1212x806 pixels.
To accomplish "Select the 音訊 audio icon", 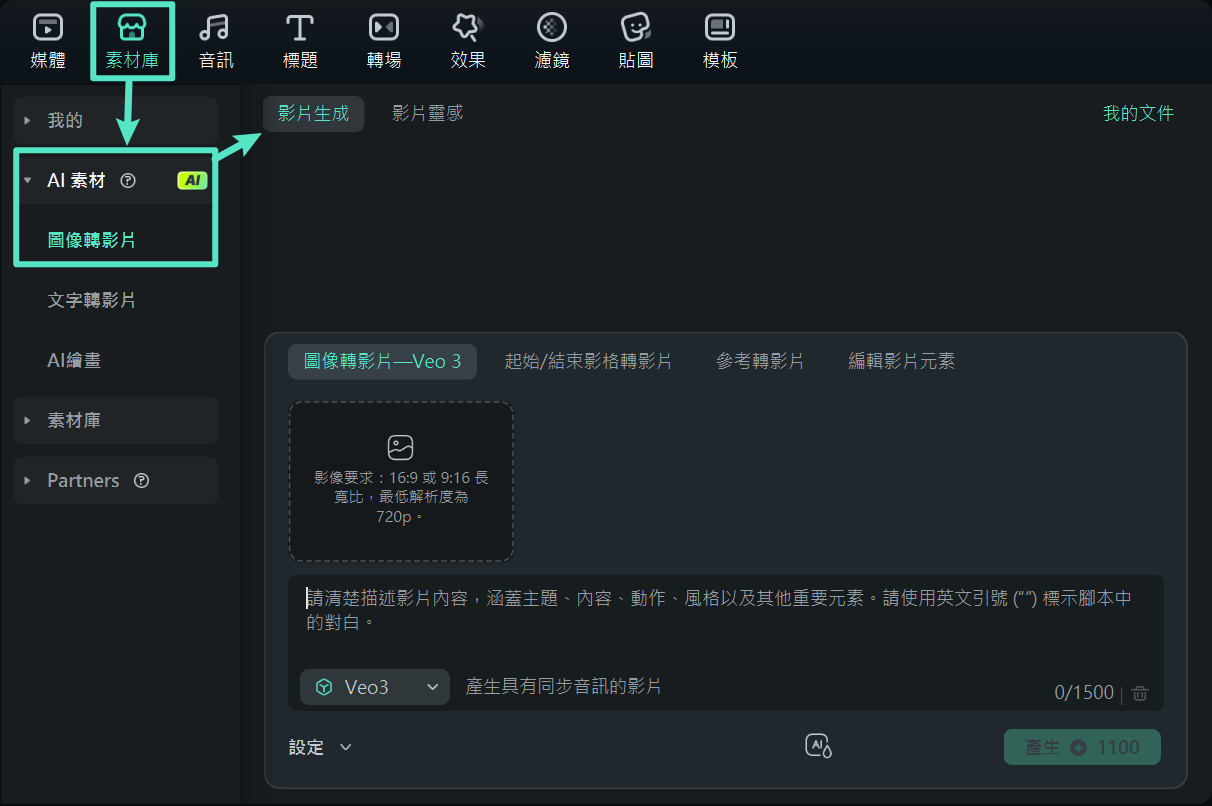I will point(215,40).
